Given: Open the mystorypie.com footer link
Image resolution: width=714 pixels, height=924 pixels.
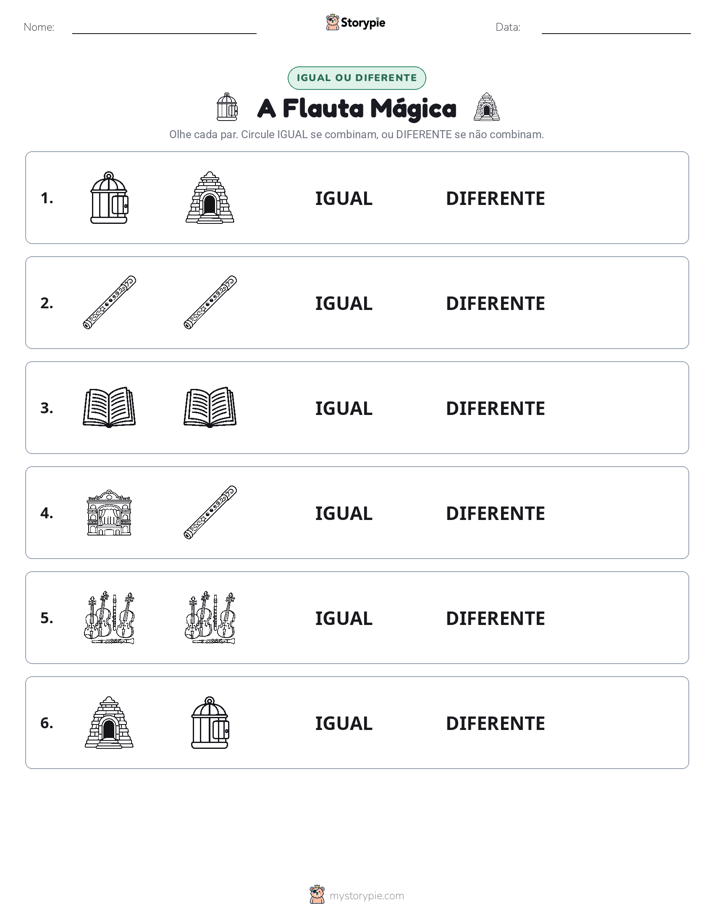Looking at the screenshot, I should (366, 896).
